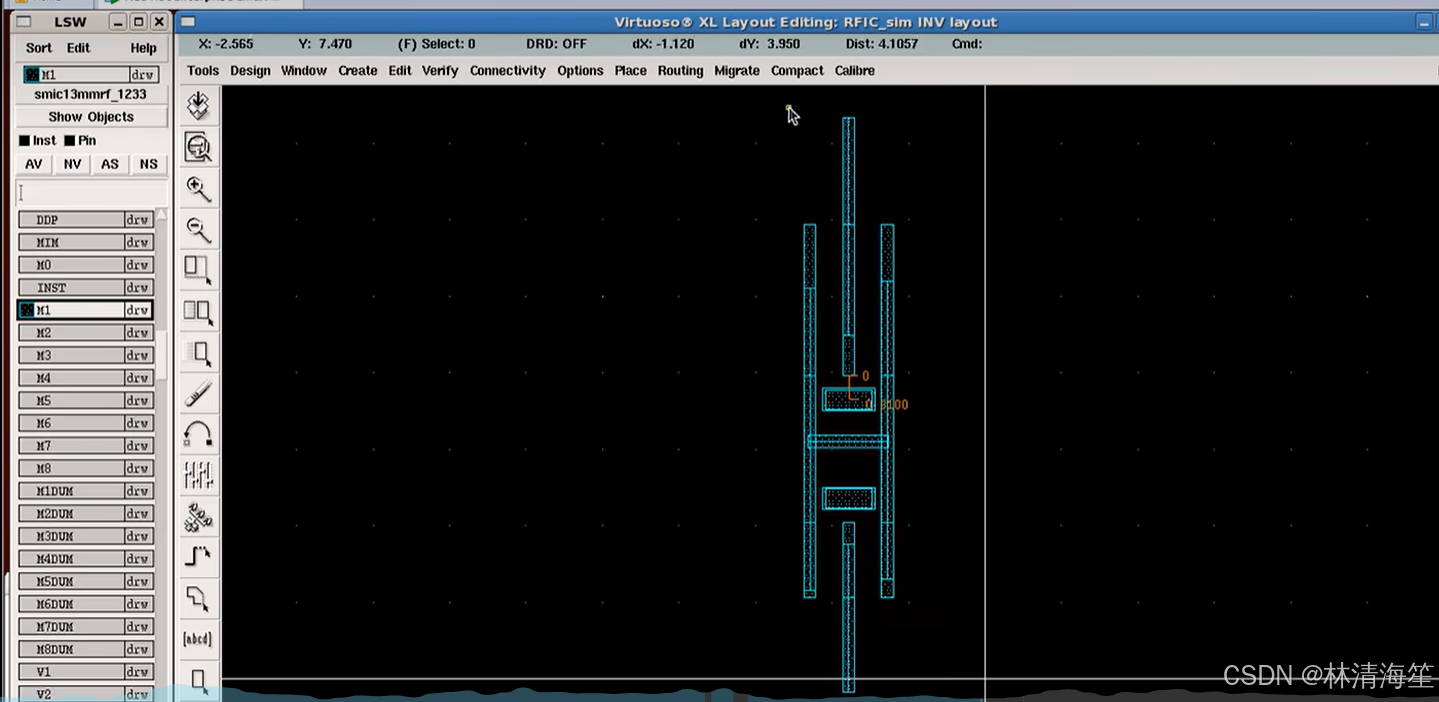Image resolution: width=1439 pixels, height=702 pixels.
Task: Open the layout window's Edit menu
Action: coord(400,71)
